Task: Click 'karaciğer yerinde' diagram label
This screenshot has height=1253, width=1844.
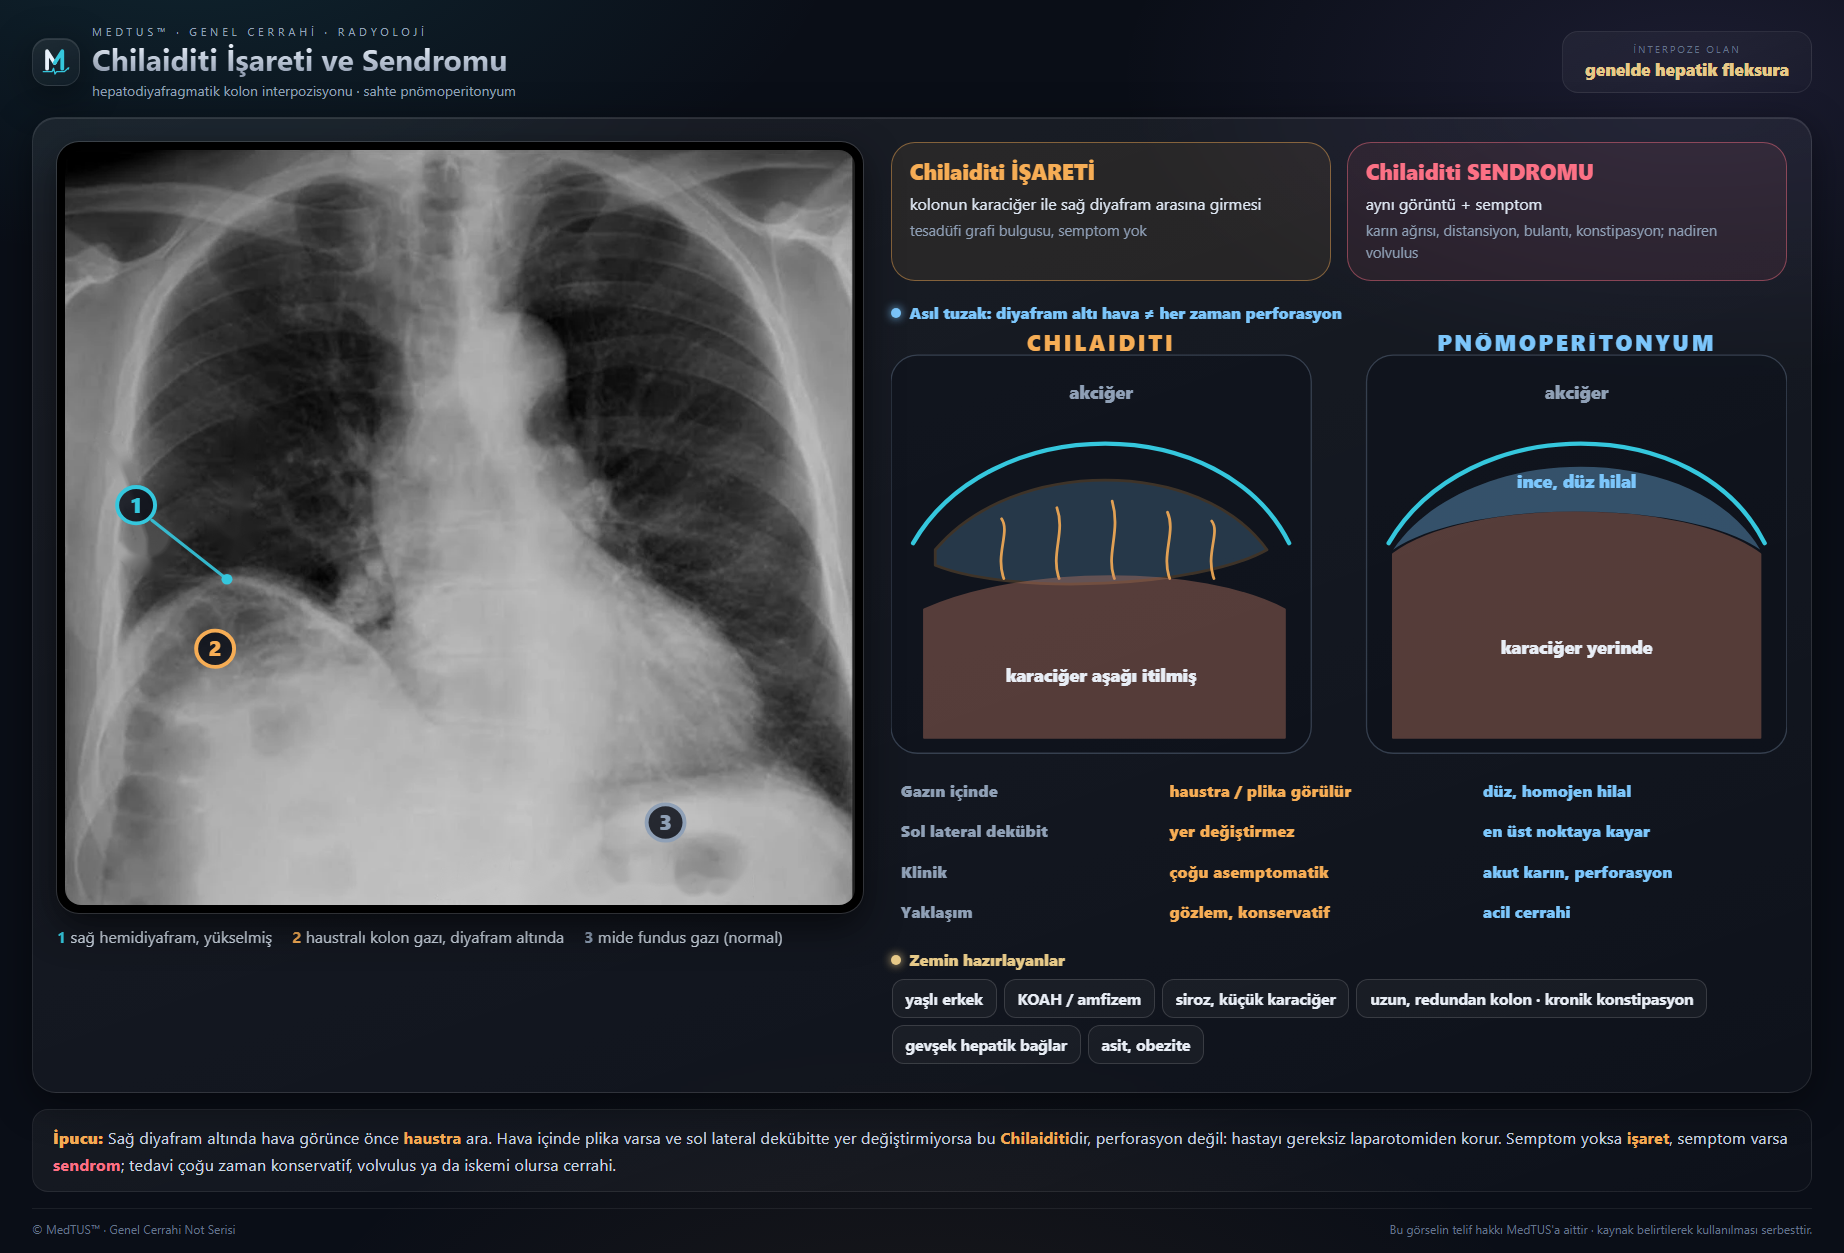Action: tap(1576, 648)
